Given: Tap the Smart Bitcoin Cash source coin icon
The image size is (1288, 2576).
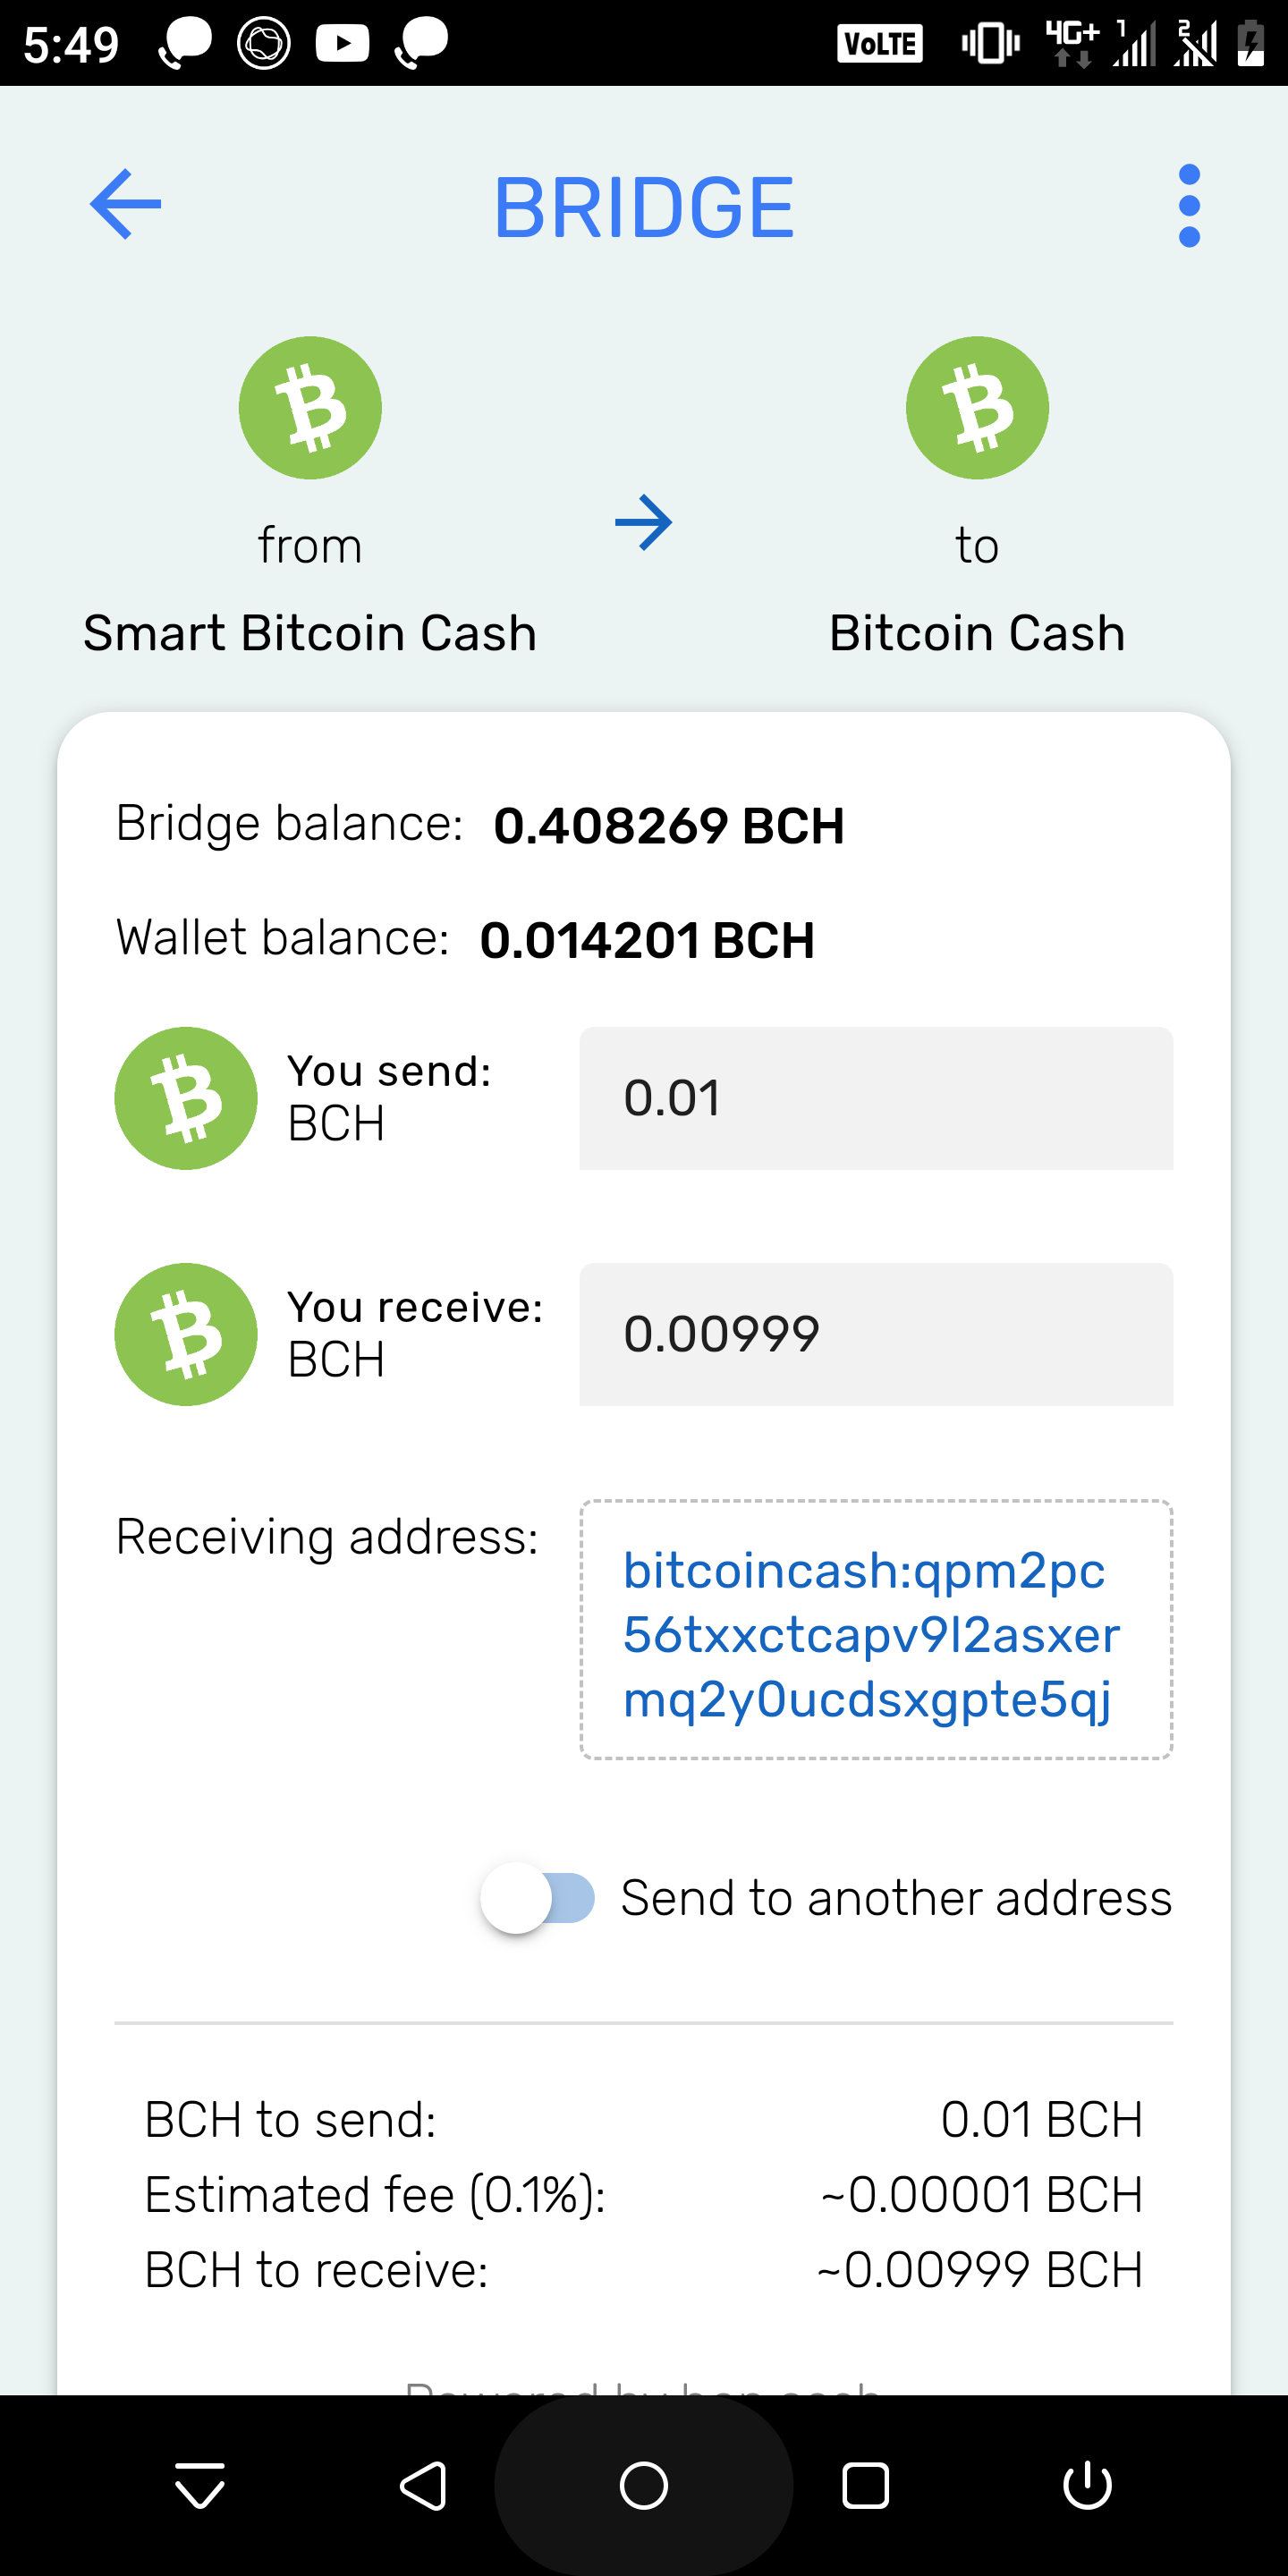Looking at the screenshot, I should tap(310, 408).
